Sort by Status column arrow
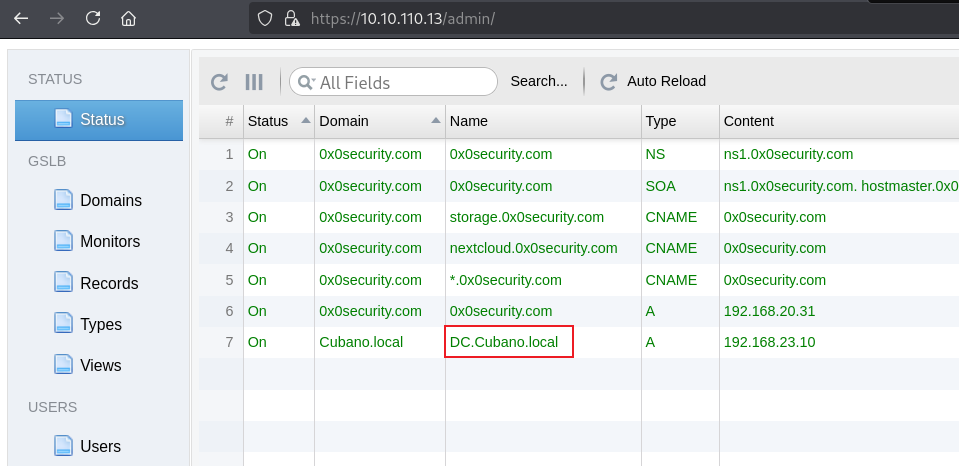 pyautogui.click(x=304, y=121)
